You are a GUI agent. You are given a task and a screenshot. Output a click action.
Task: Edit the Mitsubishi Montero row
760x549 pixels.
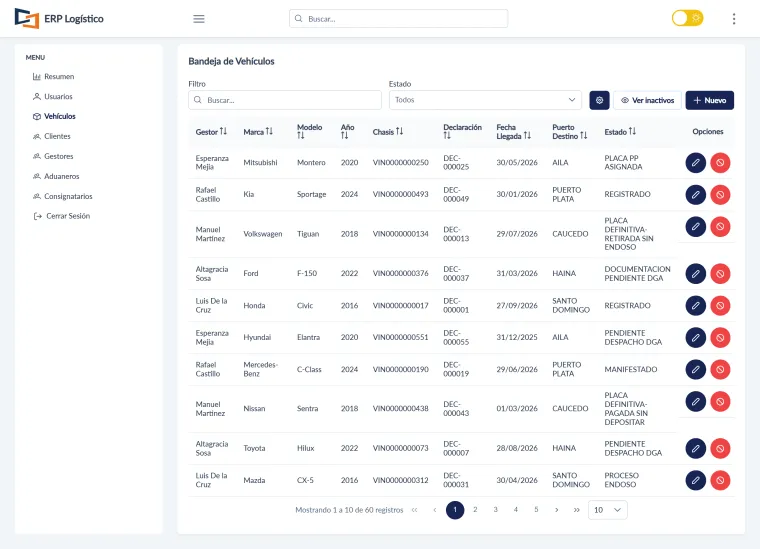pyautogui.click(x=695, y=163)
